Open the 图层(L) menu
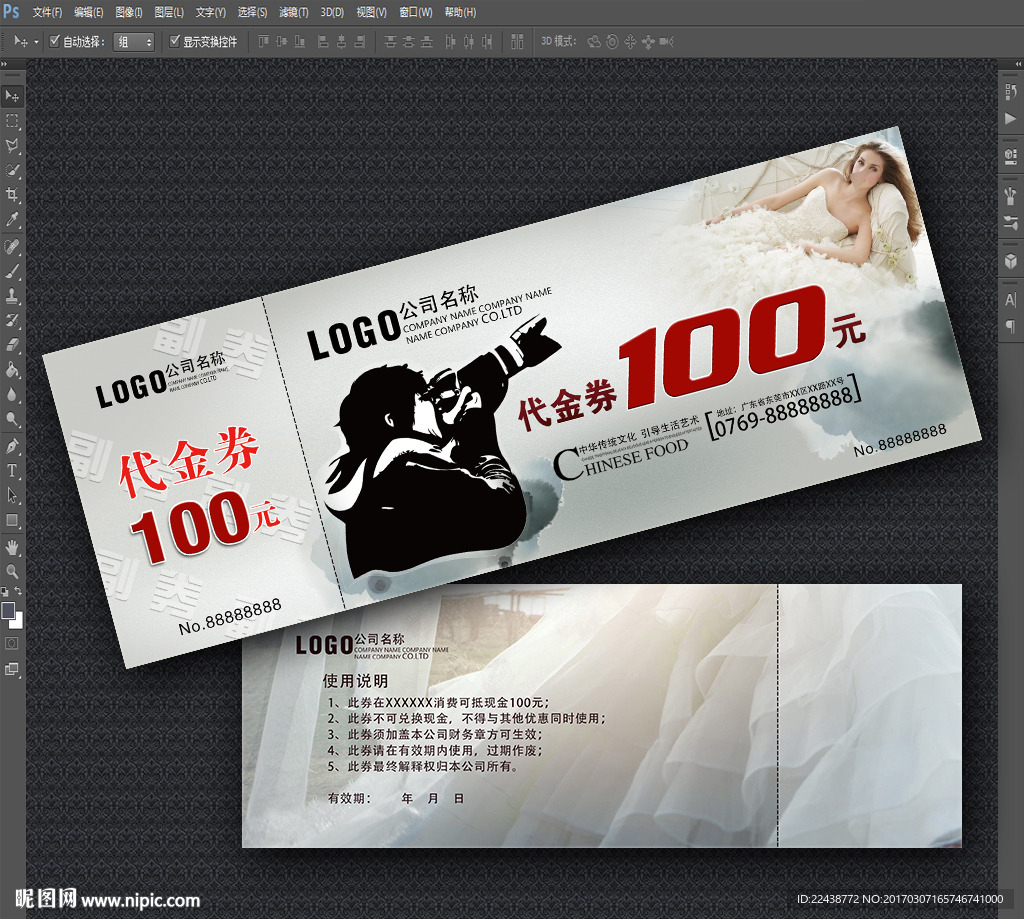The height and width of the screenshot is (919, 1024). [168, 12]
